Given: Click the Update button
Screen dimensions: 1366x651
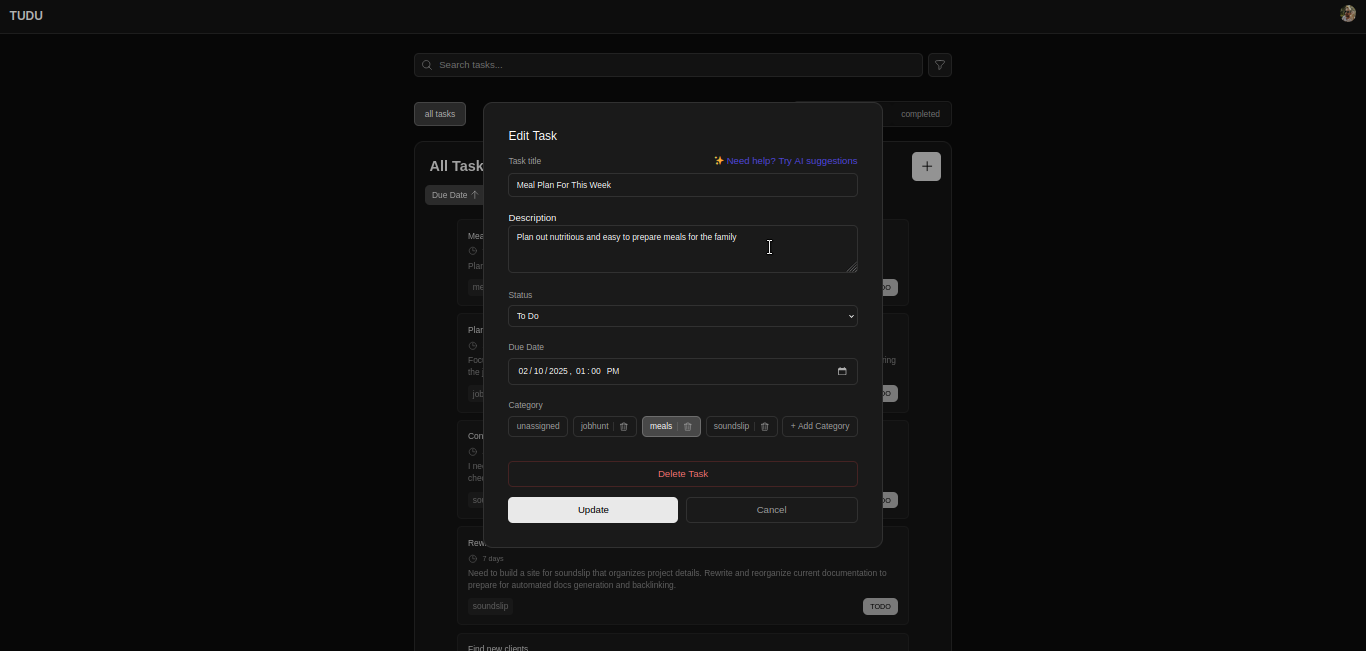Looking at the screenshot, I should [593, 510].
